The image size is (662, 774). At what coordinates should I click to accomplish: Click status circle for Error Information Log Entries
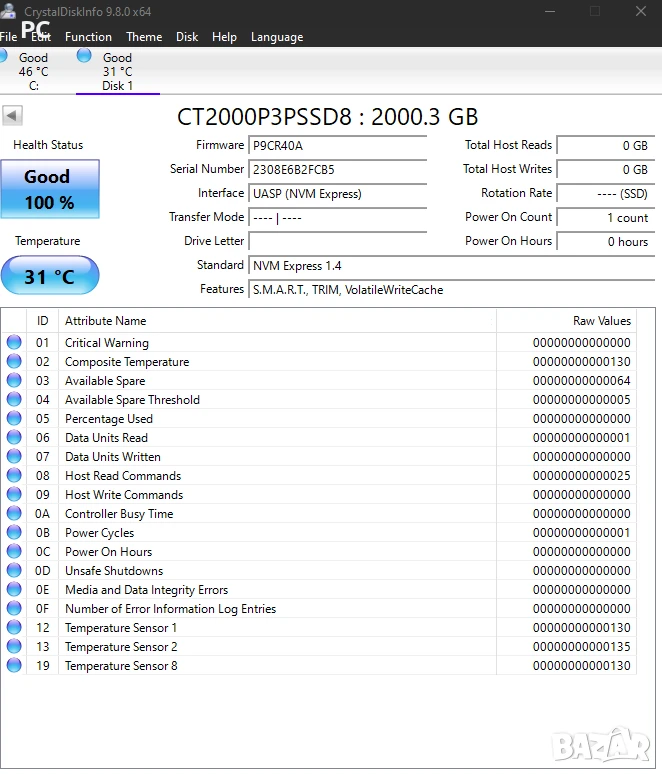point(14,608)
